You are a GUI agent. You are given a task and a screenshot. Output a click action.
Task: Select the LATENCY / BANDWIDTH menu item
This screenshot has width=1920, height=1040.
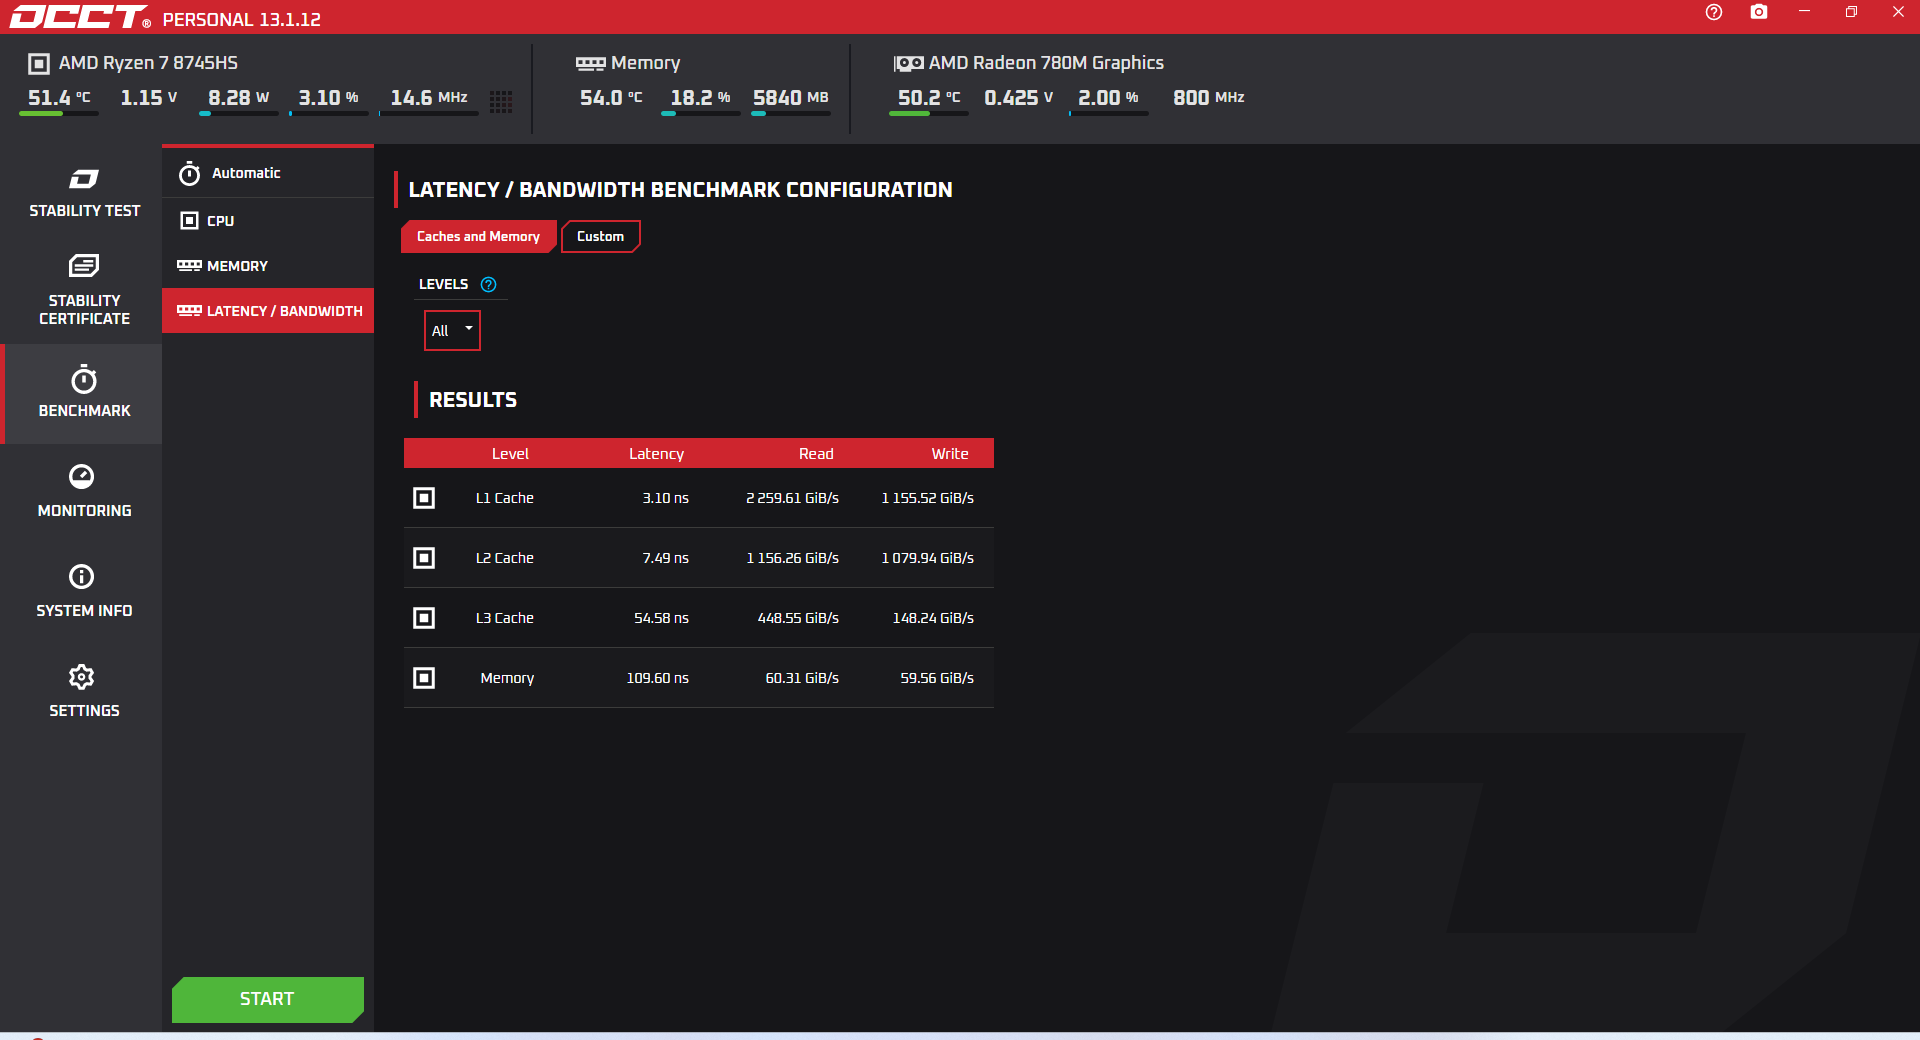tap(268, 311)
